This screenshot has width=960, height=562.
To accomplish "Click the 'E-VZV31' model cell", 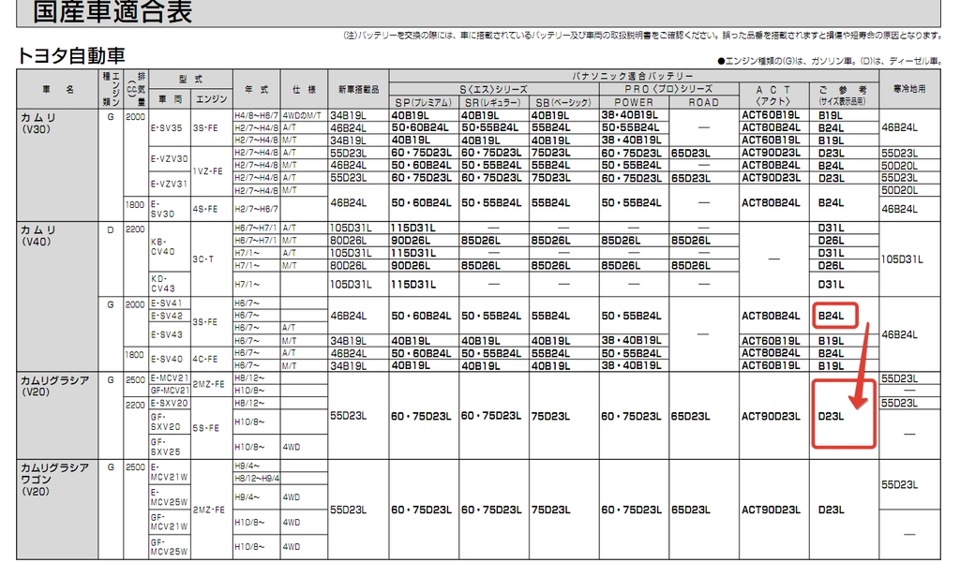I will click(x=169, y=184).
